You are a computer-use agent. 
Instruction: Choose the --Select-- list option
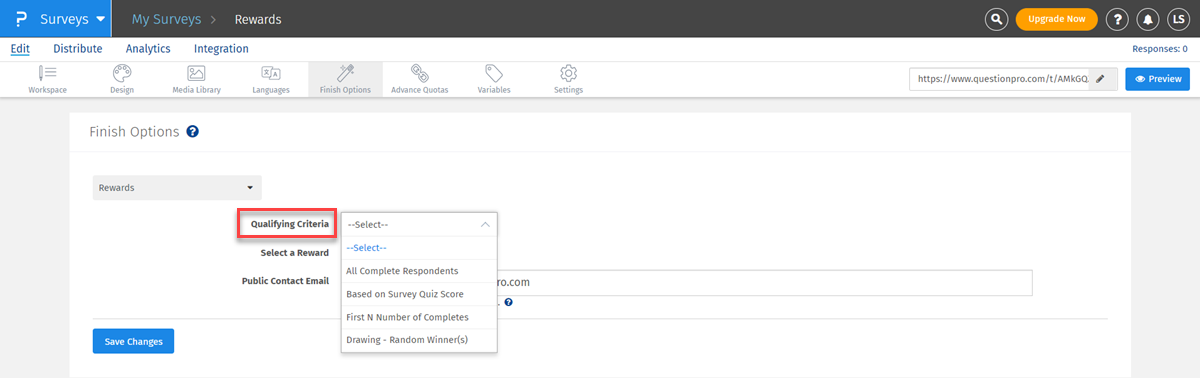(x=419, y=247)
